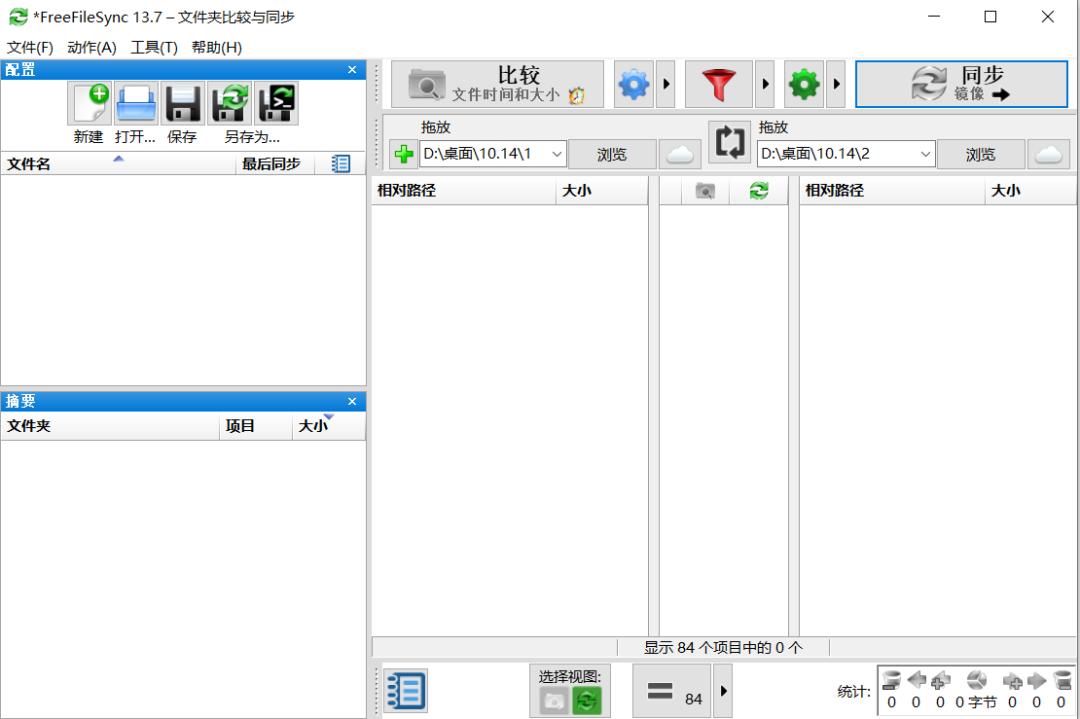This screenshot has height=719, width=1080.
Task: Open the 工具(T) menu
Action: click(154, 48)
